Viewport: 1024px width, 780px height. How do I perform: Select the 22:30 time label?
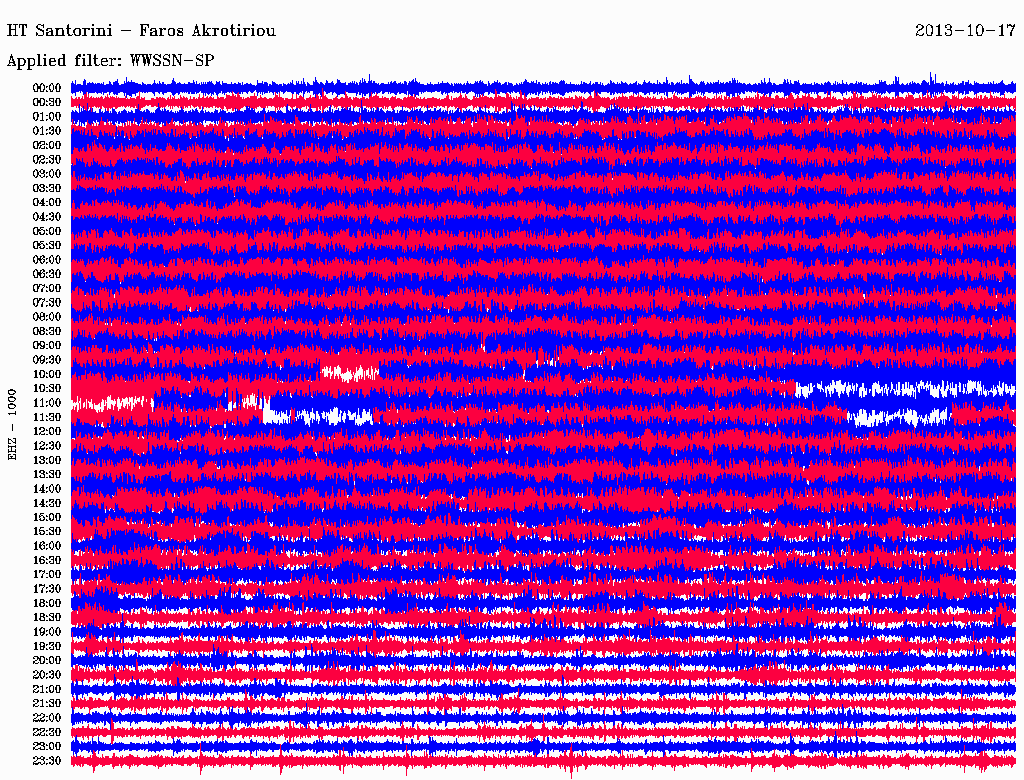click(47, 732)
